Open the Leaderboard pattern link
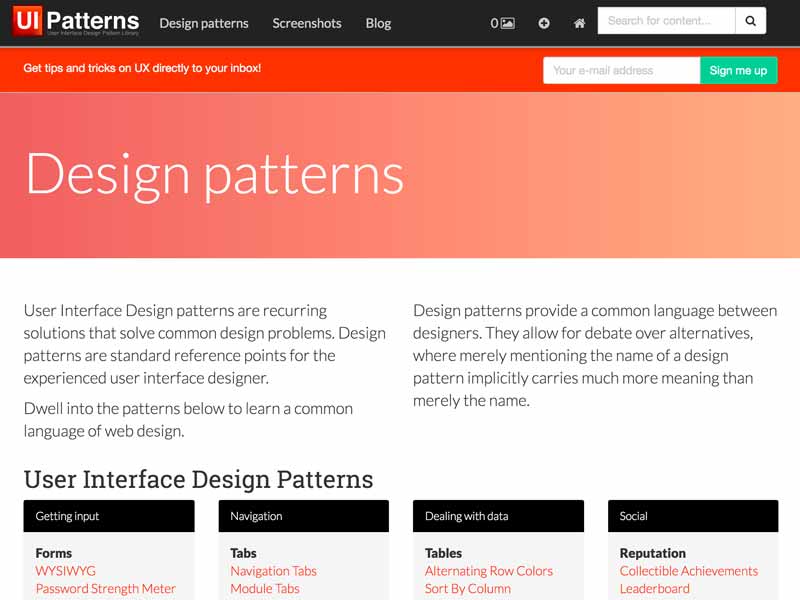 (654, 589)
